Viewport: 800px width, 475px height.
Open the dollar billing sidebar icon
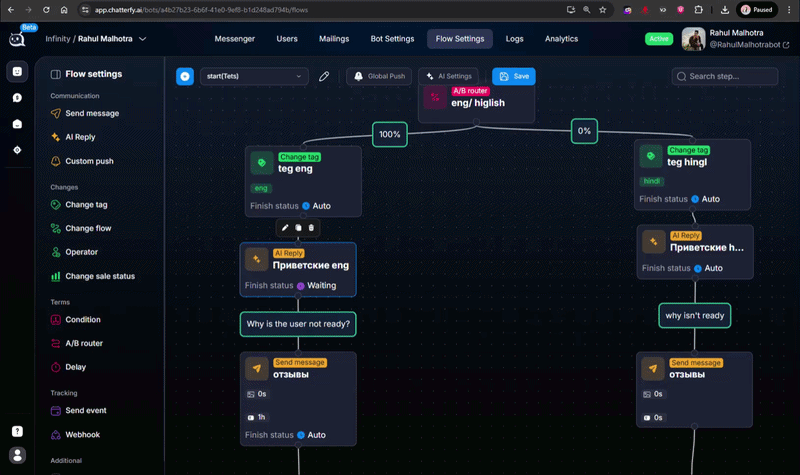click(17, 98)
